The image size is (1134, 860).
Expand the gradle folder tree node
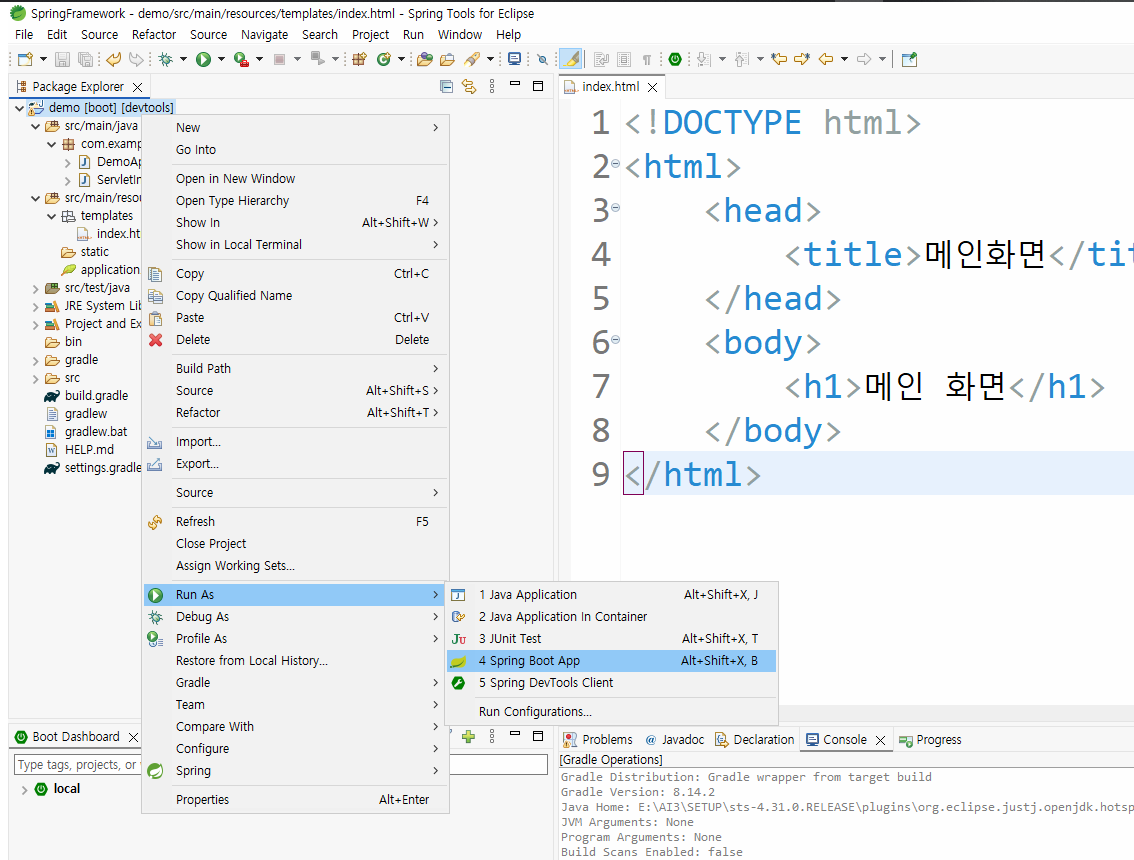click(x=35, y=360)
